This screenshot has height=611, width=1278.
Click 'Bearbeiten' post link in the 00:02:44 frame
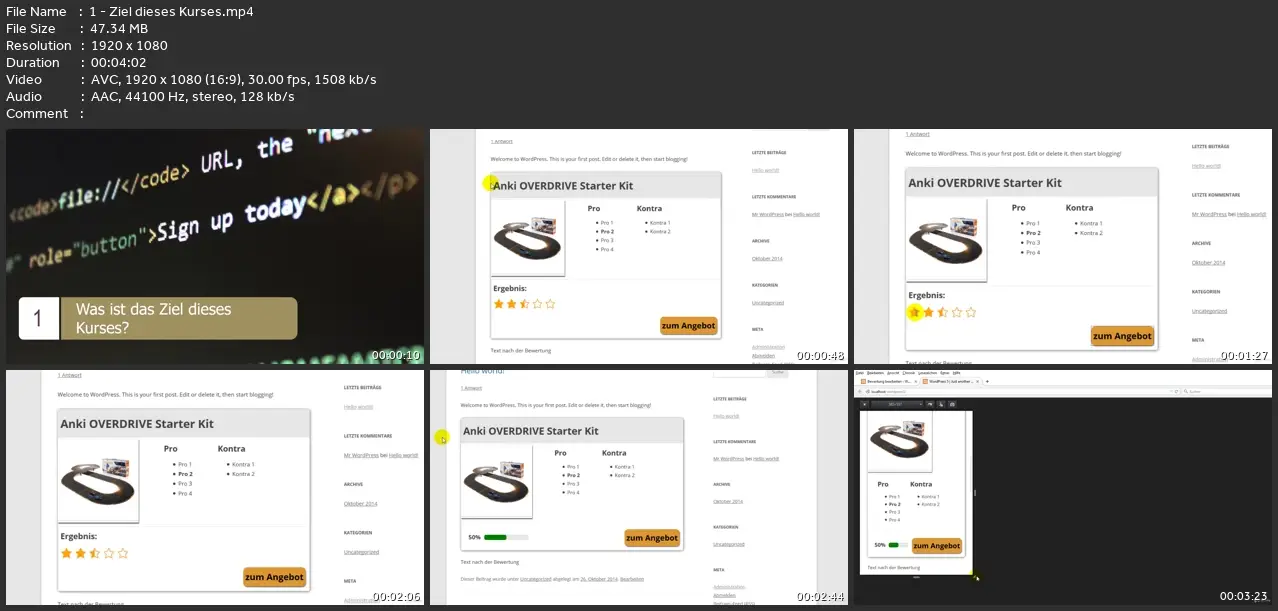click(x=633, y=579)
